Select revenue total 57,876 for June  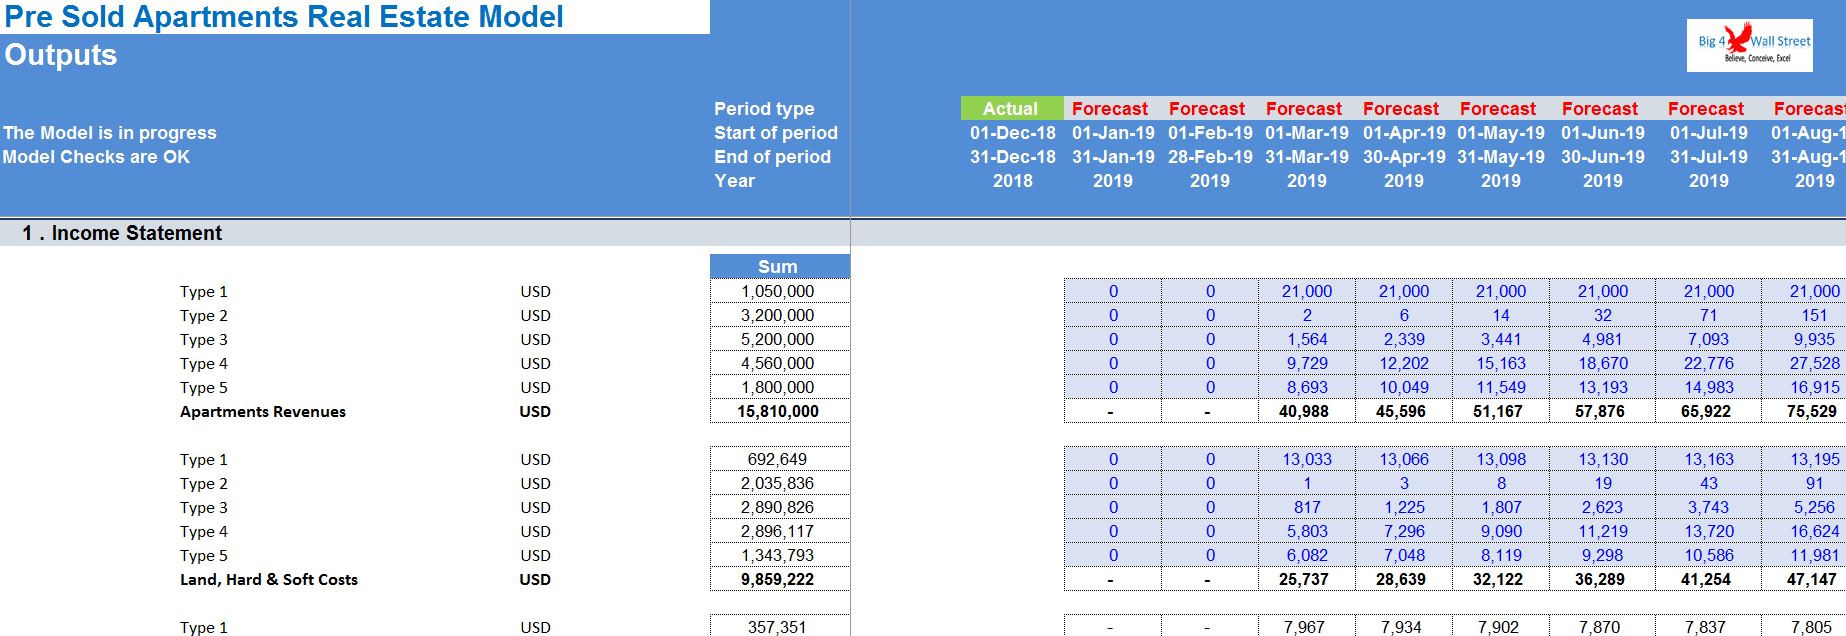1603,411
